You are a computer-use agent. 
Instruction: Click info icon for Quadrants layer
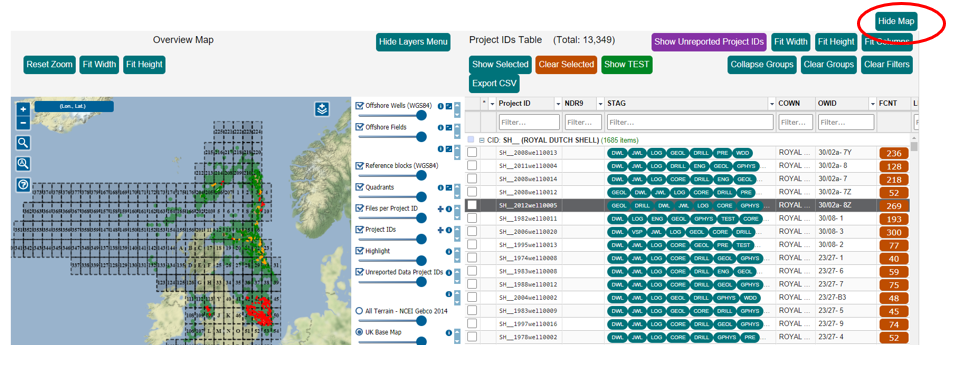(x=440, y=188)
